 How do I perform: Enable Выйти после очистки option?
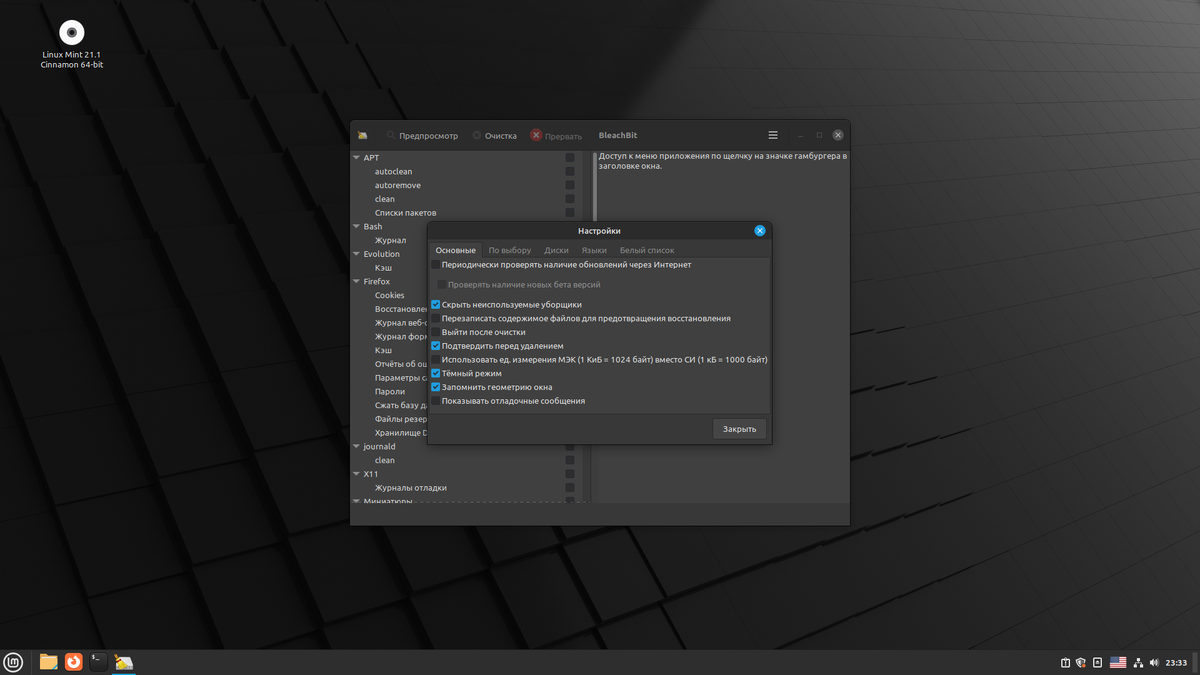[436, 331]
